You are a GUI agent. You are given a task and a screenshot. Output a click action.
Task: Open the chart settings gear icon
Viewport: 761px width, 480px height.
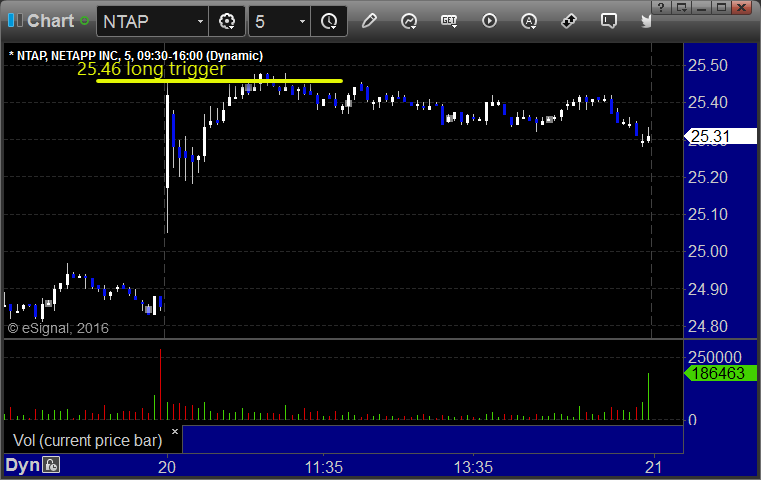click(227, 21)
